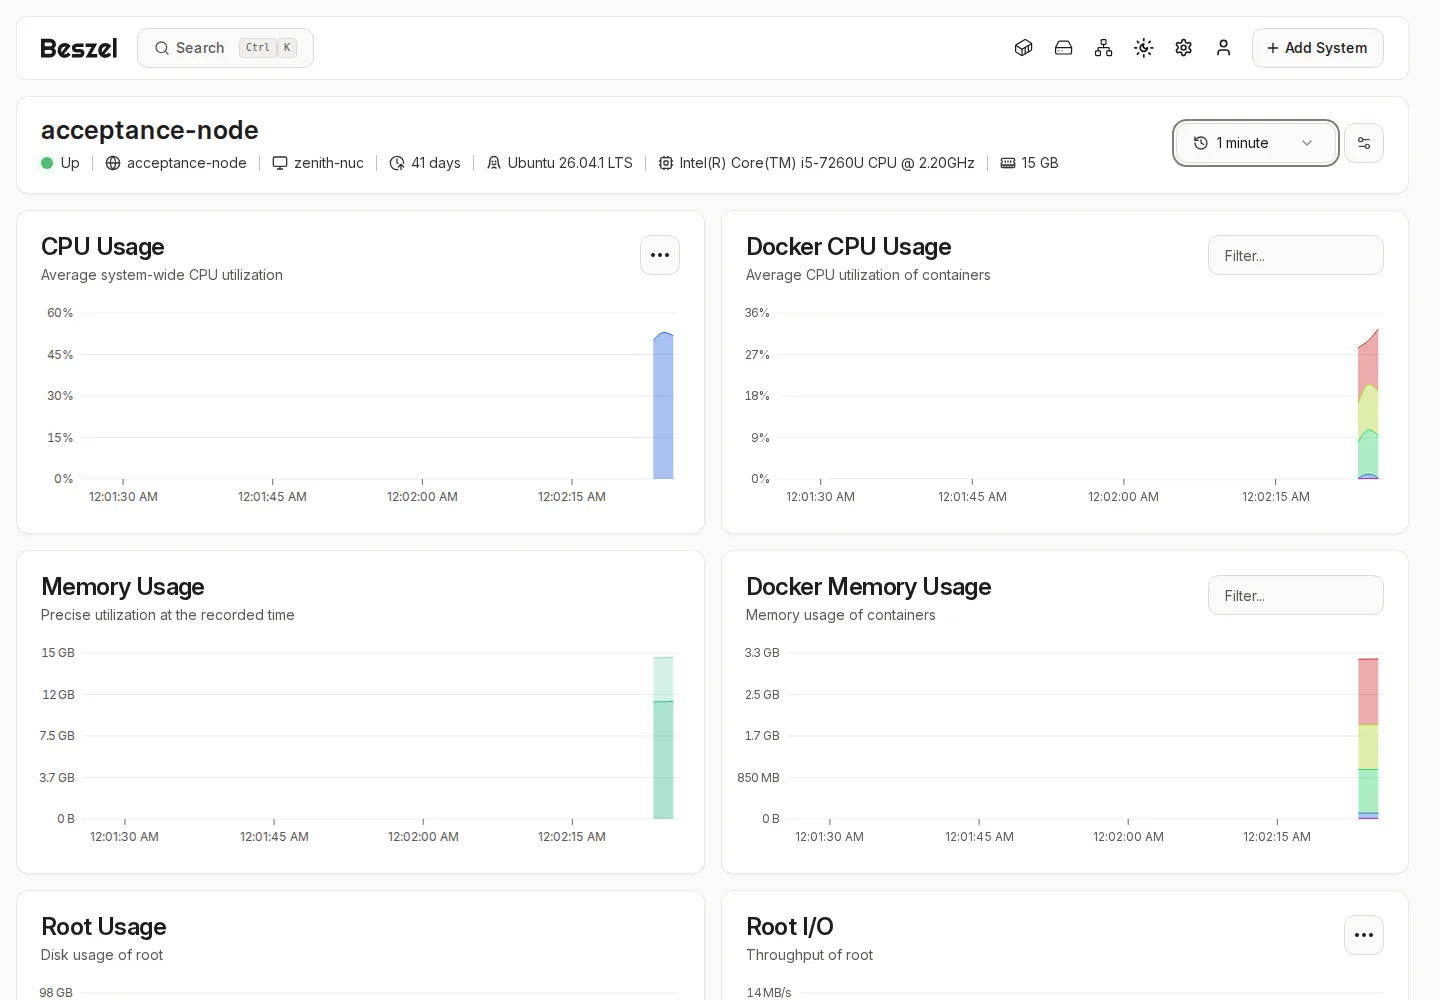Click the Root Usage card title
Screen dimensions: 1440x1000
(x=103, y=927)
